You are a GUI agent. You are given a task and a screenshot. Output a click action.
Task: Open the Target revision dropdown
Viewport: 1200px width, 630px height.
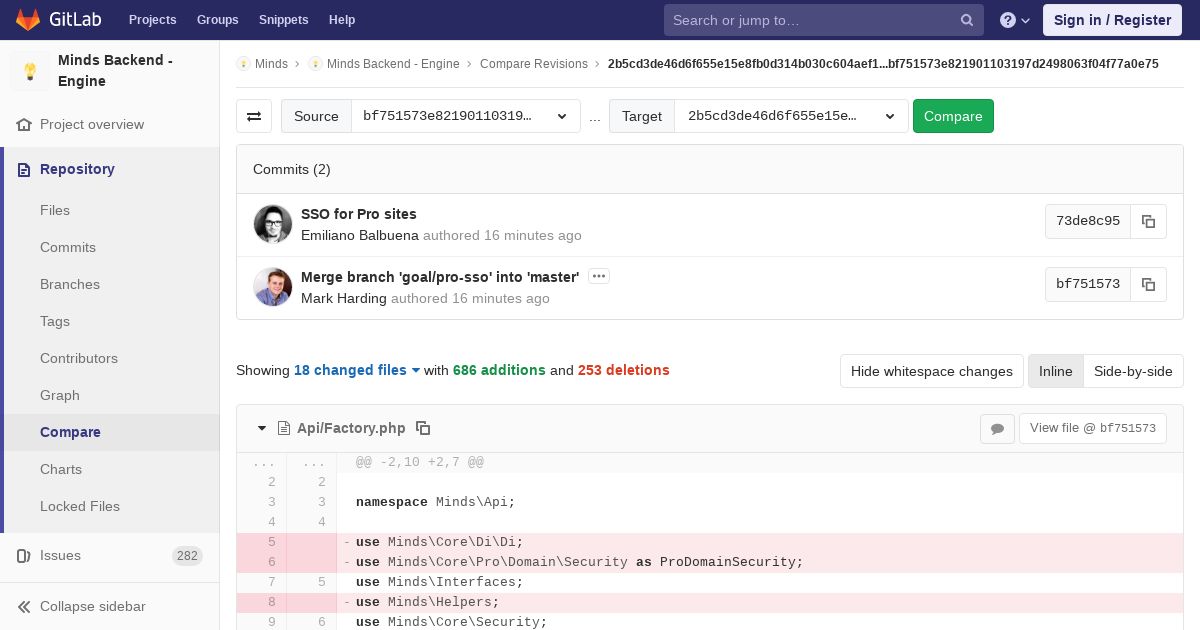click(x=790, y=116)
